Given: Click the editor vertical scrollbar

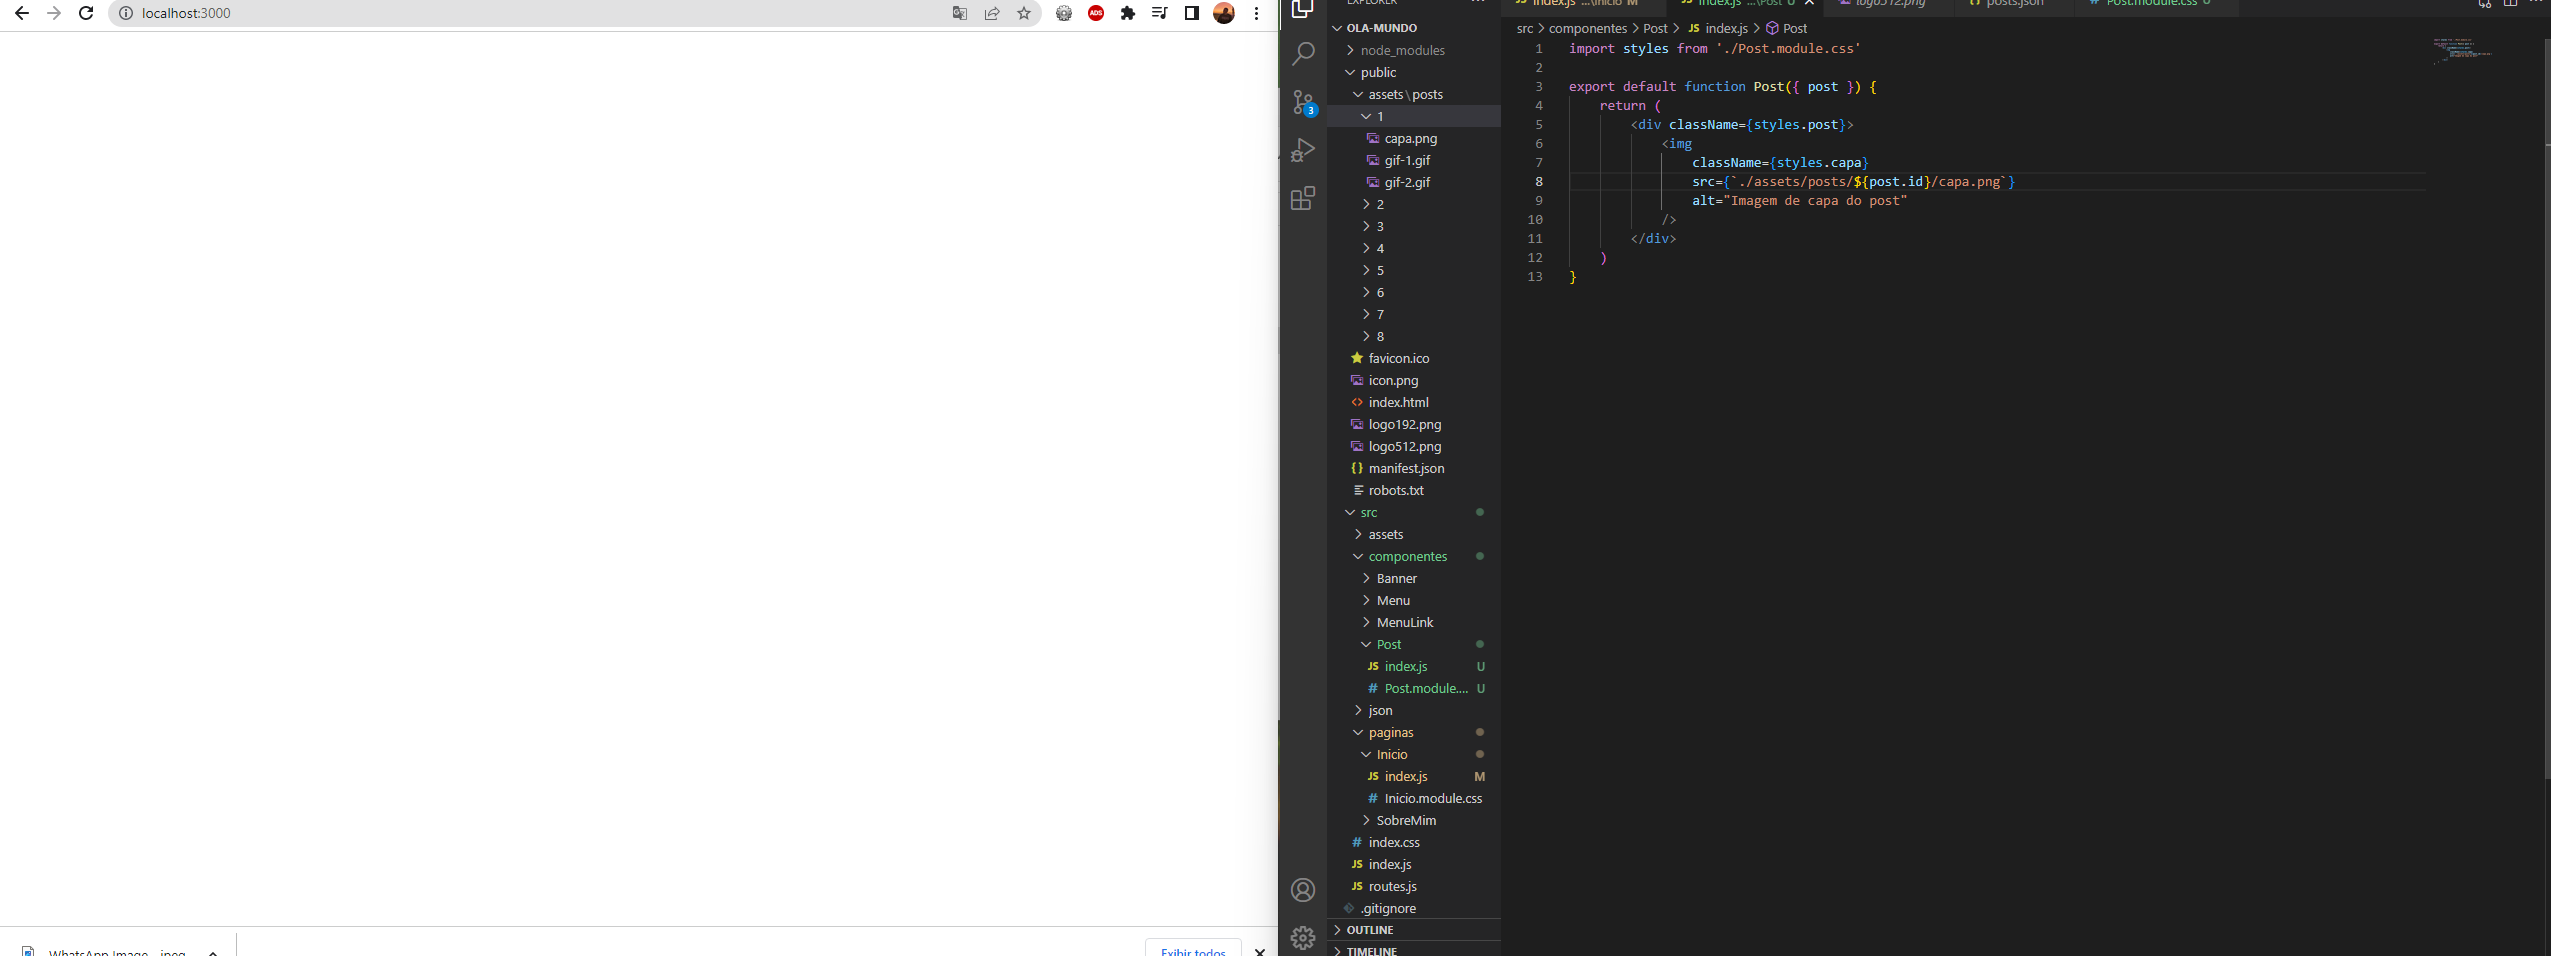Looking at the screenshot, I should (2546, 410).
